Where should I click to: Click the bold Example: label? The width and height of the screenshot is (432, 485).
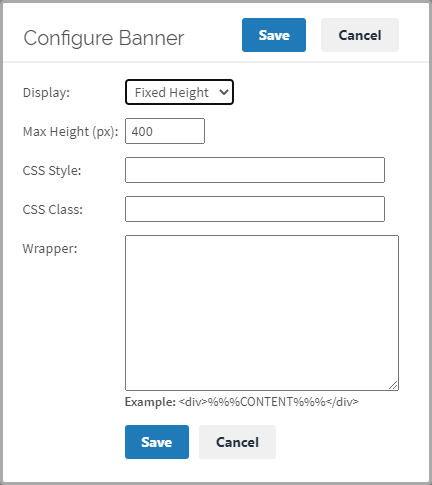(x=150, y=402)
